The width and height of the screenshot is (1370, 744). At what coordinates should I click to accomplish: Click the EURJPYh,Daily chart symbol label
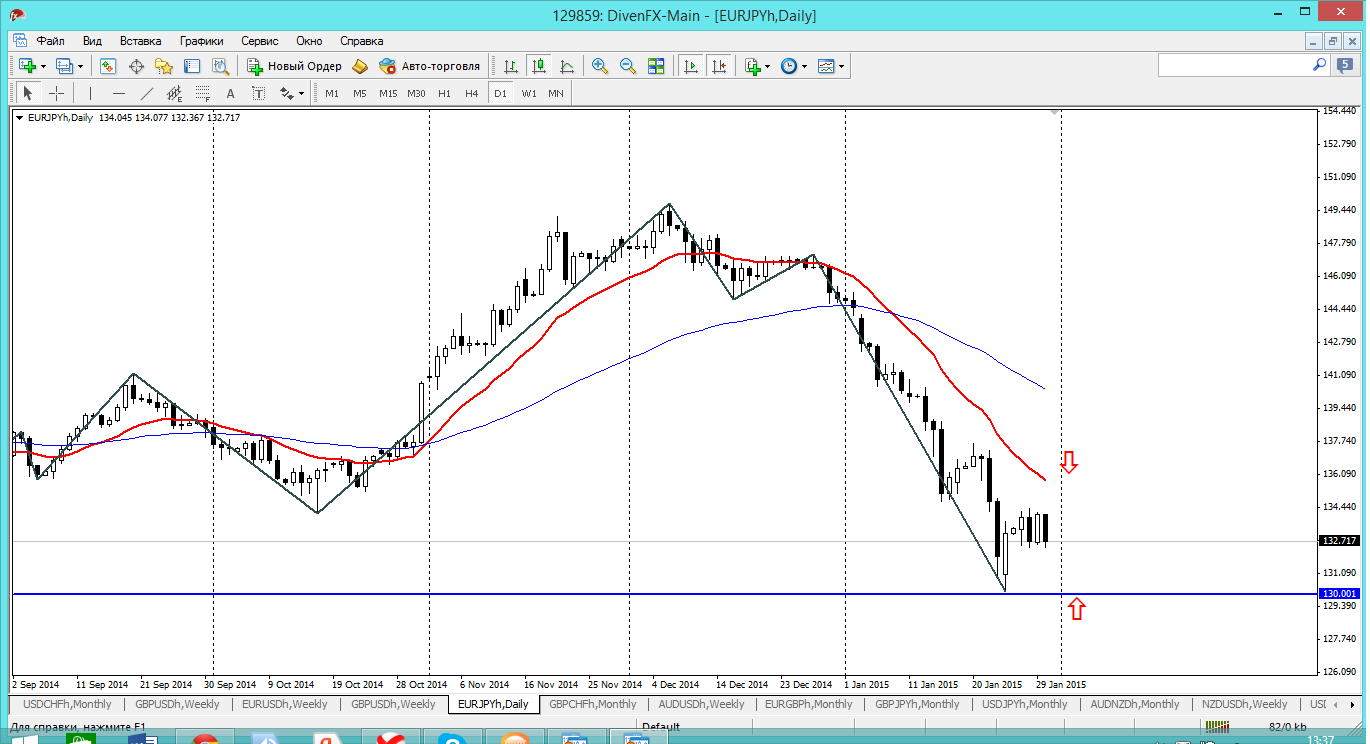pyautogui.click(x=61, y=117)
